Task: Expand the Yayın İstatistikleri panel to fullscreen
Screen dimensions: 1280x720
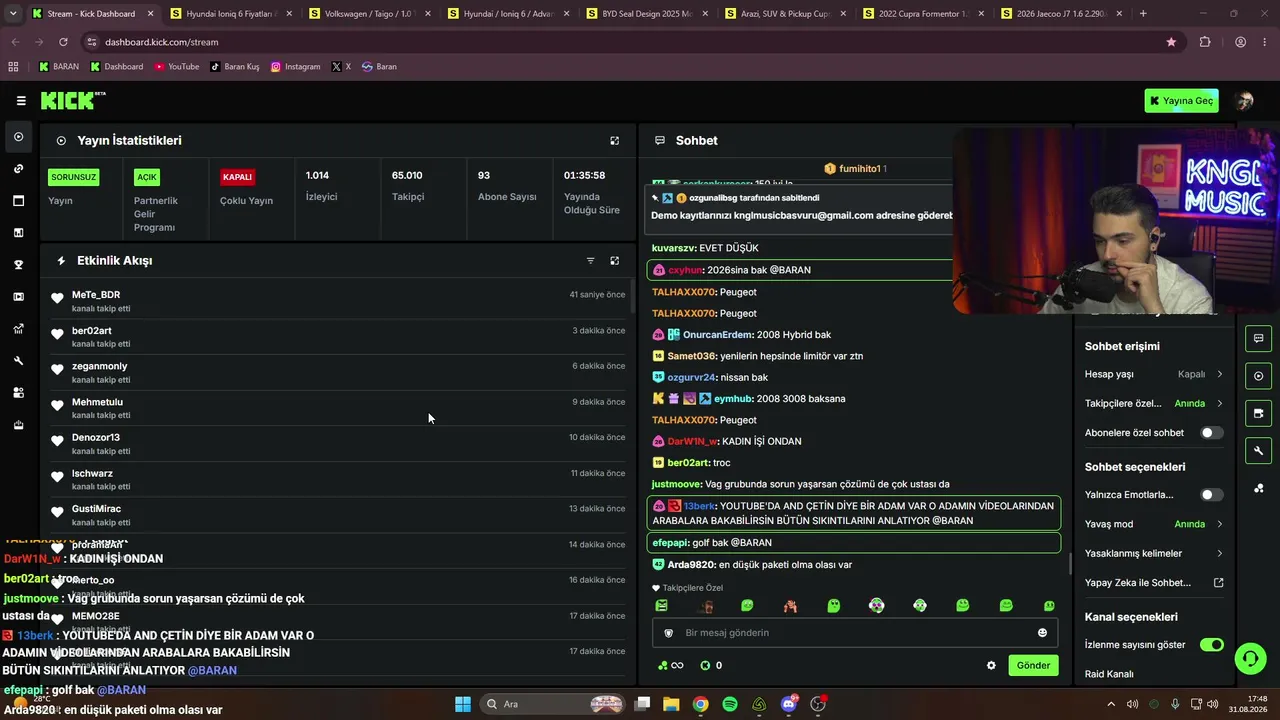Action: click(x=615, y=141)
